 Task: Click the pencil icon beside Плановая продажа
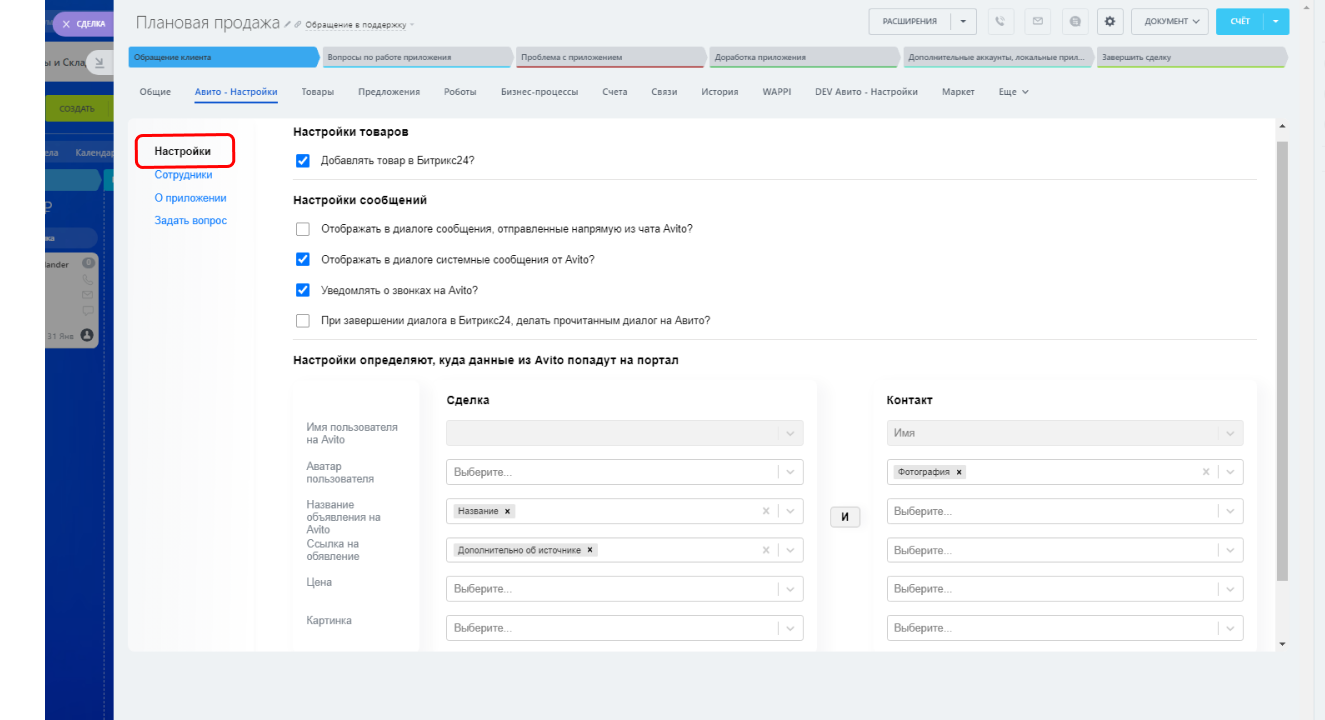tap(288, 23)
